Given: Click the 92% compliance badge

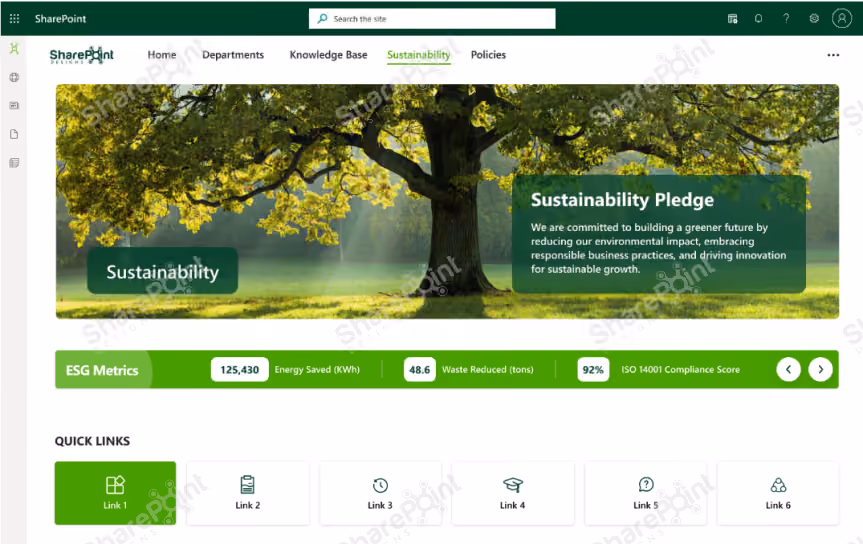Looking at the screenshot, I should [593, 369].
